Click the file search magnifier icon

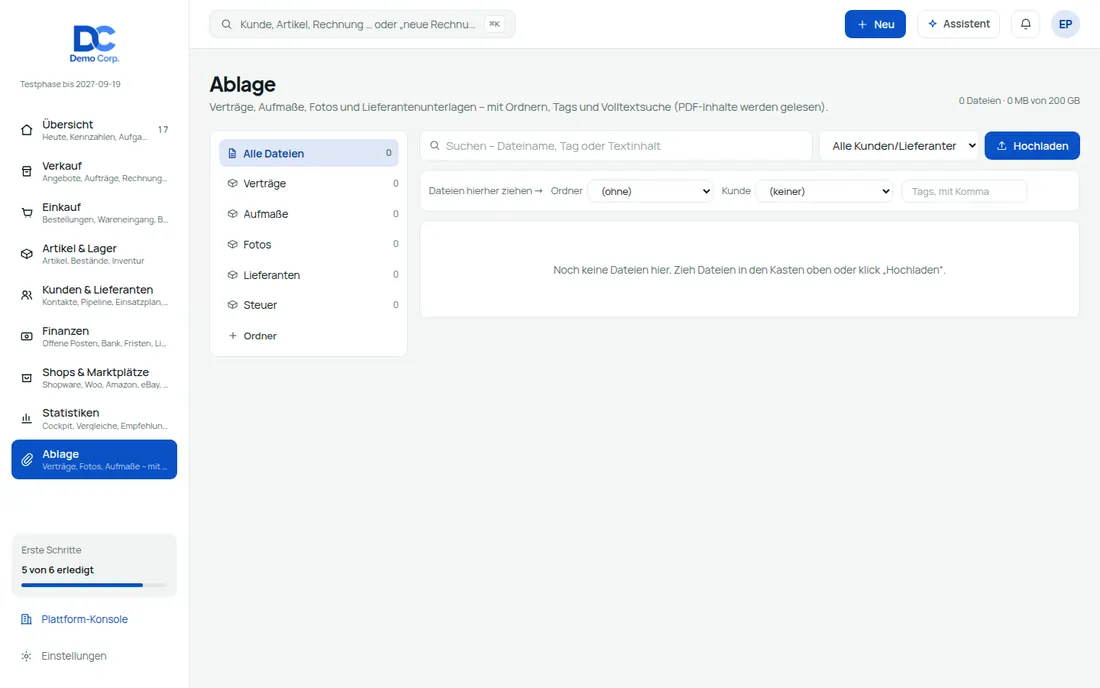(435, 146)
